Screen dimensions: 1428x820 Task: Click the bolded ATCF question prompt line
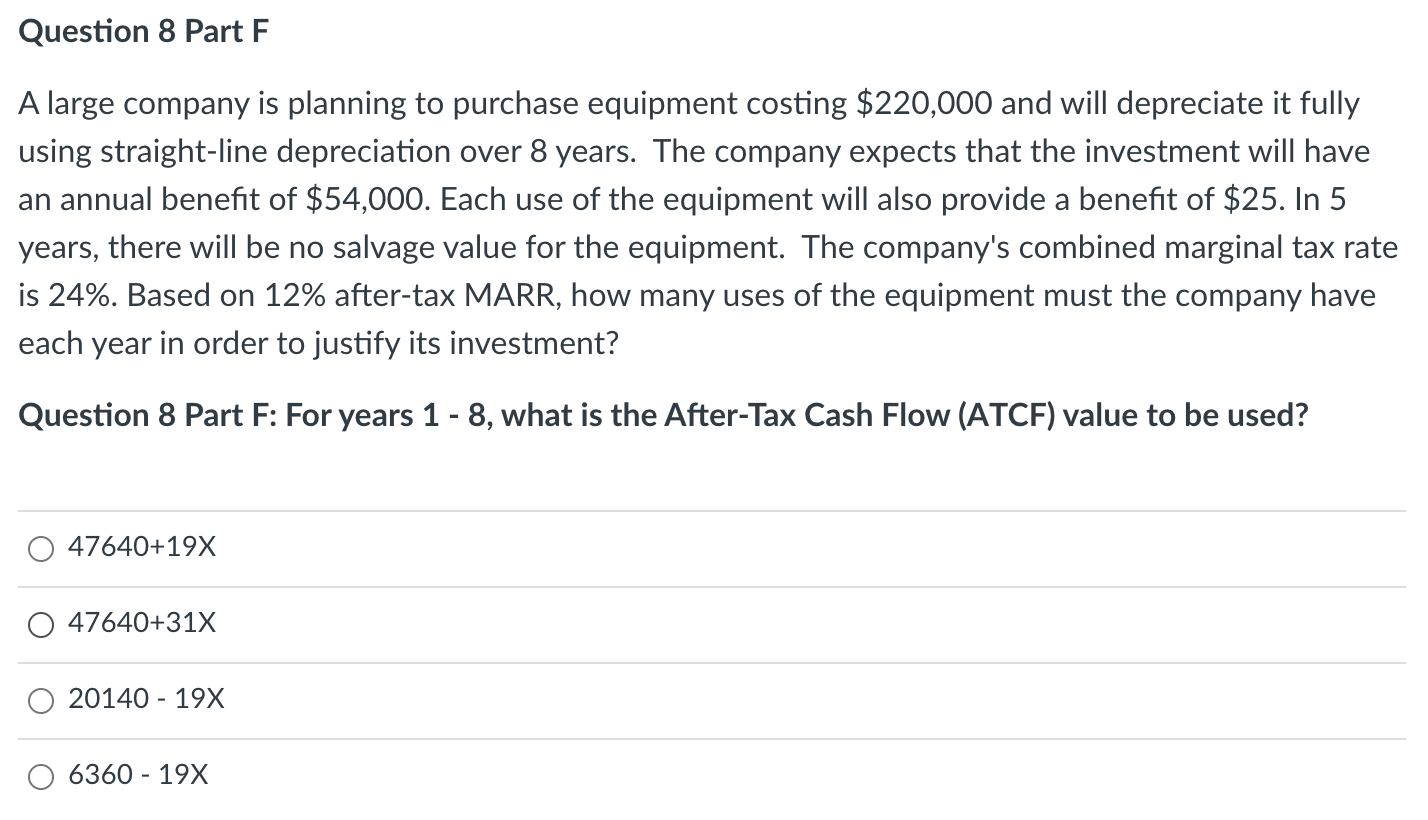point(662,414)
